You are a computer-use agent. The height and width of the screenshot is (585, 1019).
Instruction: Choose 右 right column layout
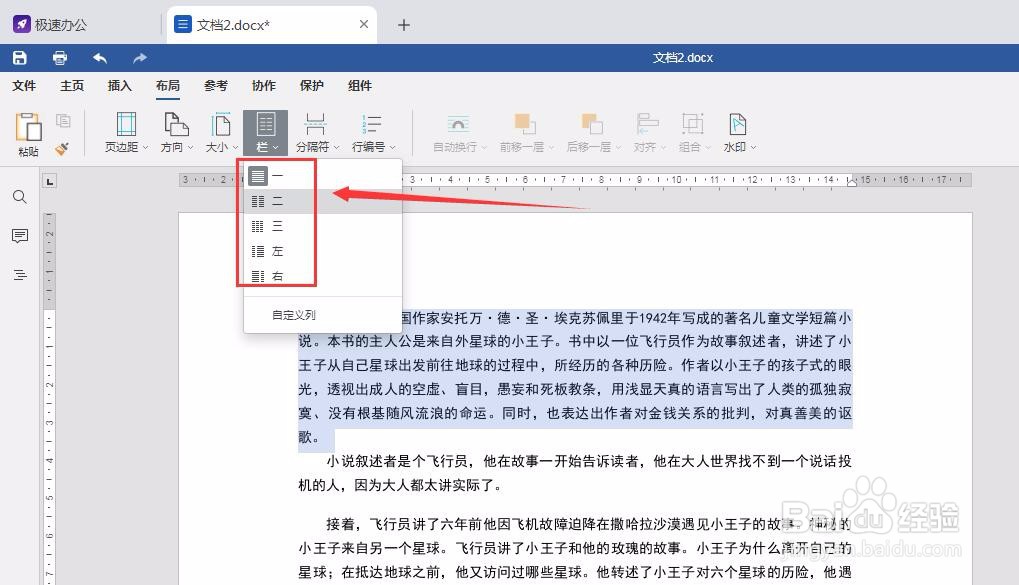click(323, 276)
